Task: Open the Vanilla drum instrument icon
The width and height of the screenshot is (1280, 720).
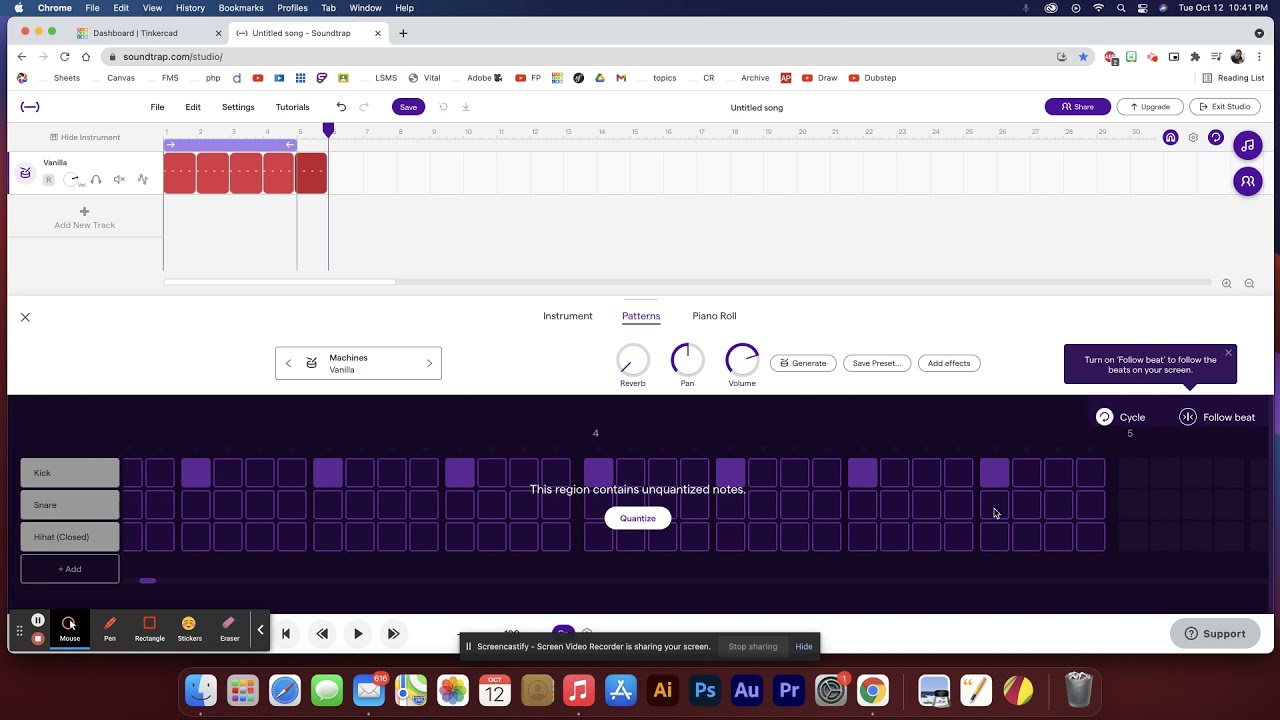Action: coord(25,173)
